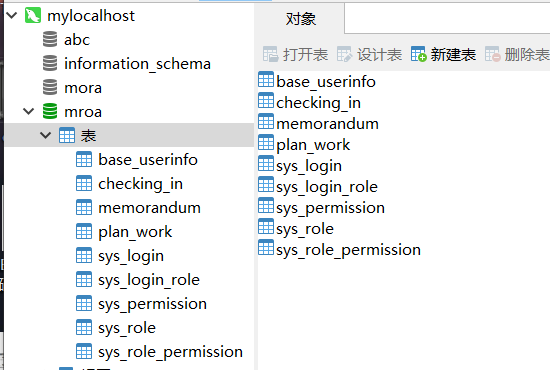The image size is (550, 370).
Task: Select mroa database in tree
Action: pos(83,112)
